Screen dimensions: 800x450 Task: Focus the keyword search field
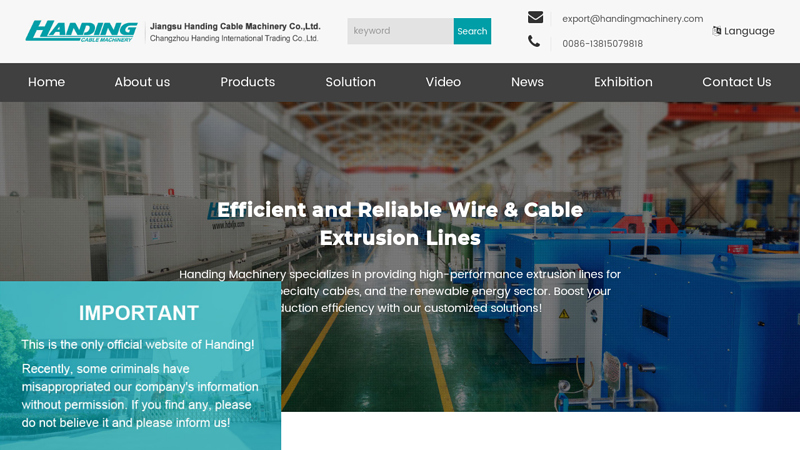point(401,31)
